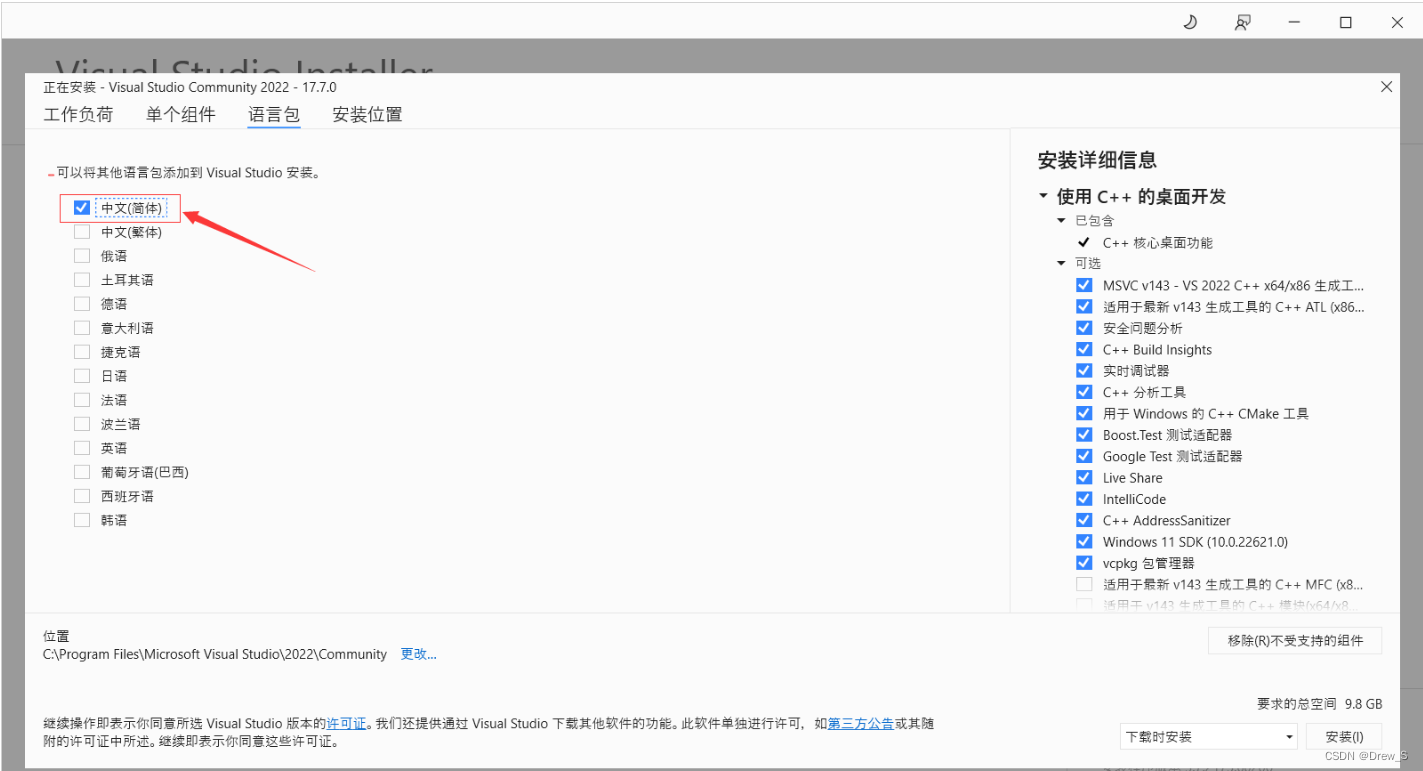1423x771 pixels.
Task: Maximize the Visual Studio Installer window
Action: click(x=1346, y=22)
